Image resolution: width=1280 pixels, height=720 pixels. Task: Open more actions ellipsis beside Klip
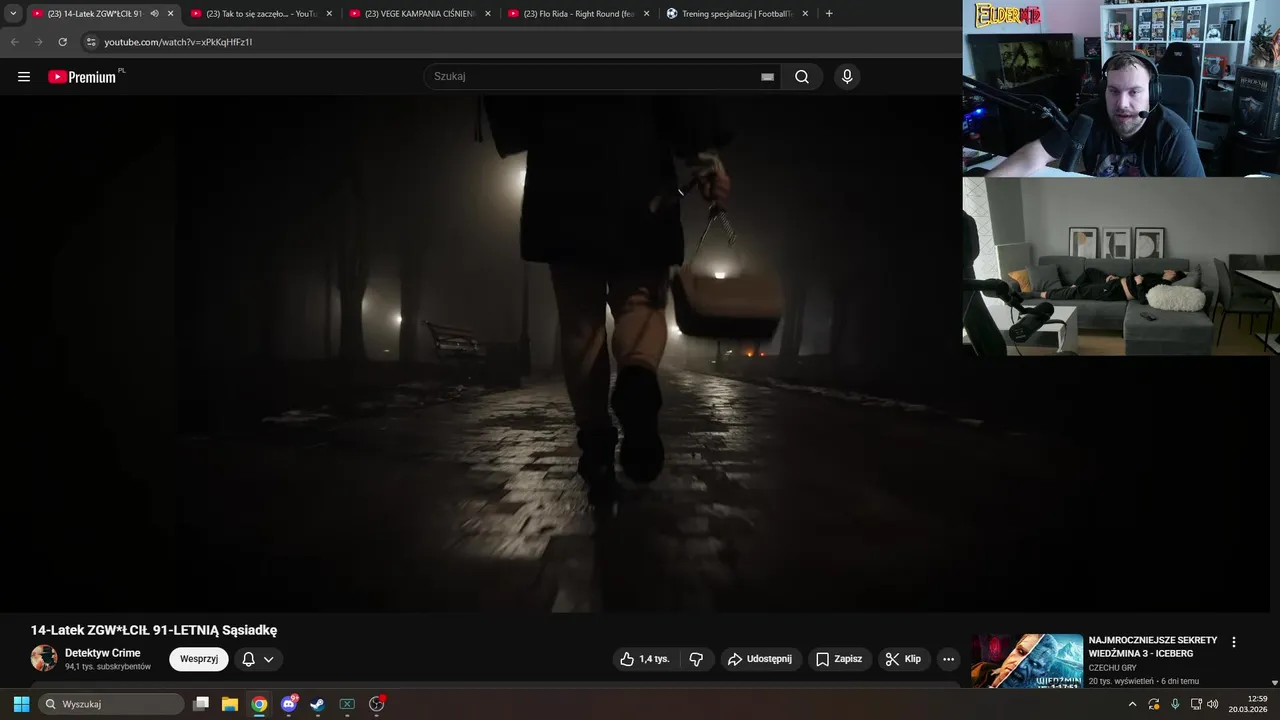(x=948, y=659)
